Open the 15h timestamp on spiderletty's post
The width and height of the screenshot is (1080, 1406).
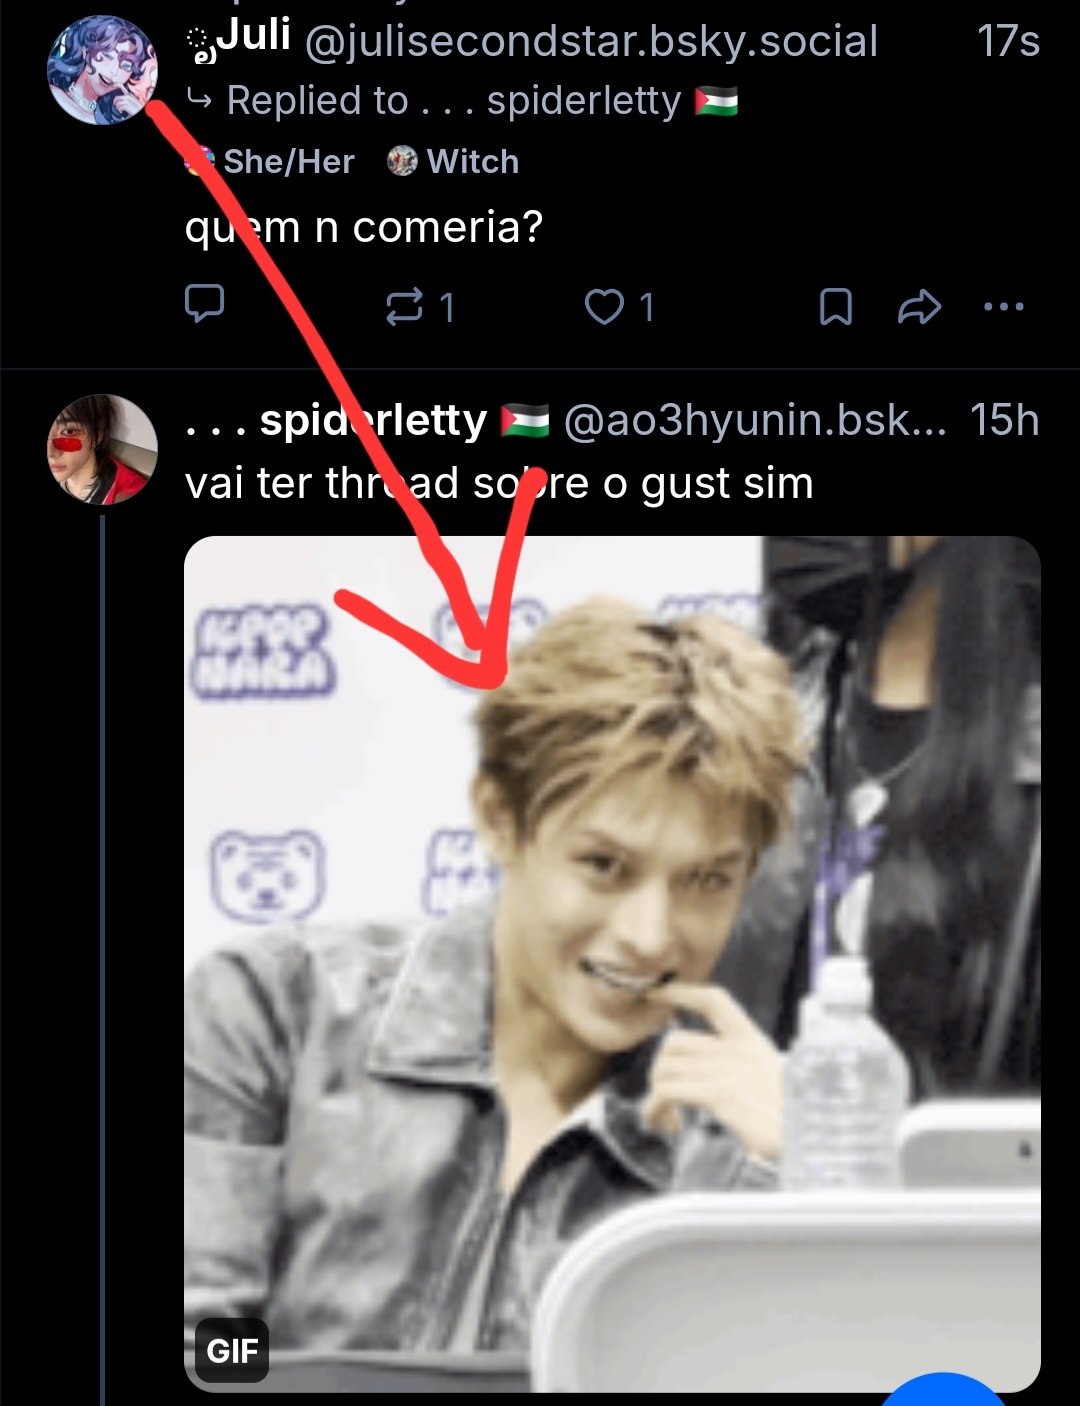coord(1004,421)
